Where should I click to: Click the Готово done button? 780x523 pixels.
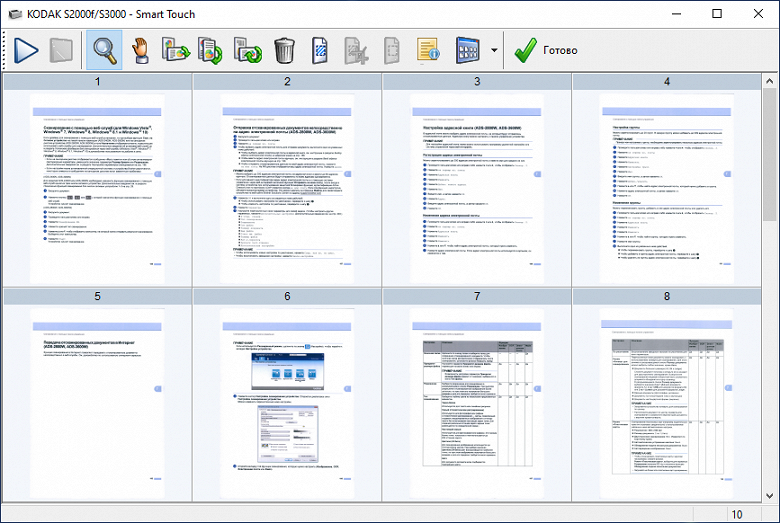coord(546,50)
